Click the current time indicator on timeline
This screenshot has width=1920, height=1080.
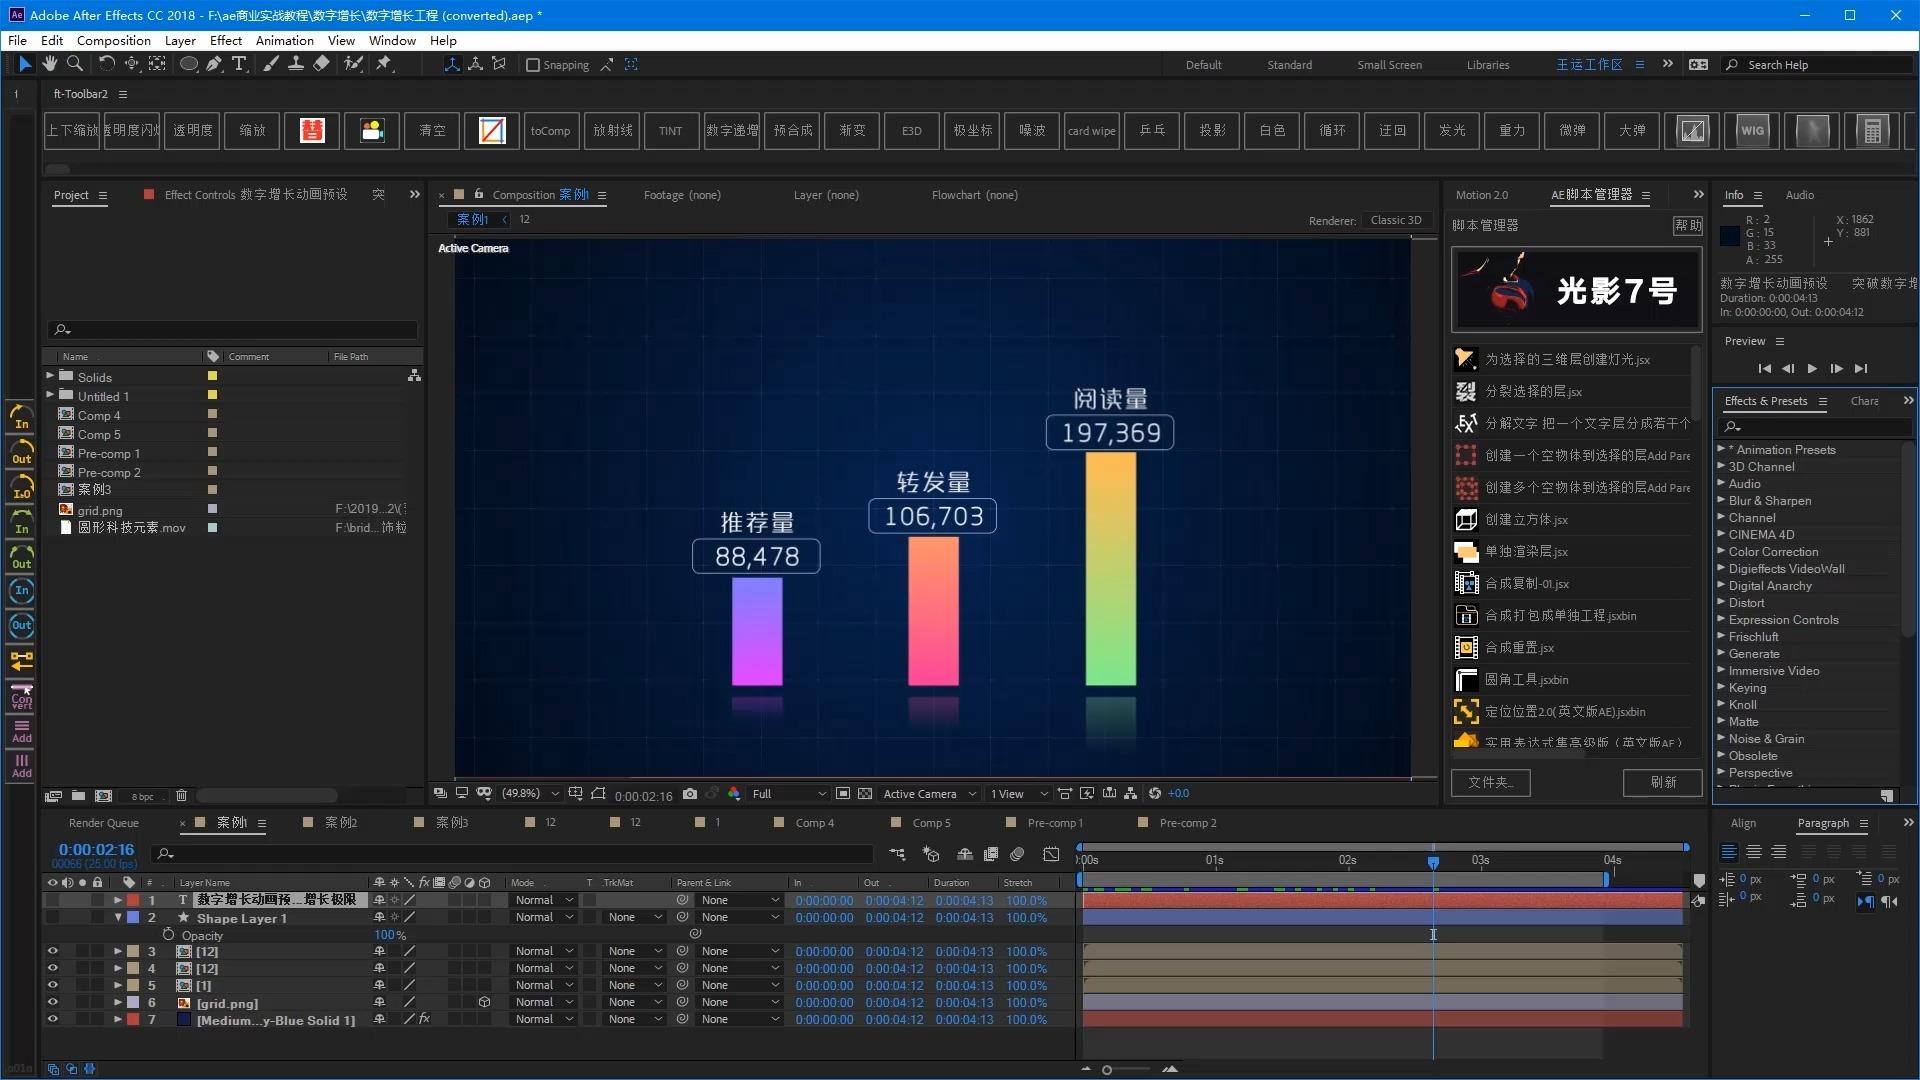click(1433, 861)
